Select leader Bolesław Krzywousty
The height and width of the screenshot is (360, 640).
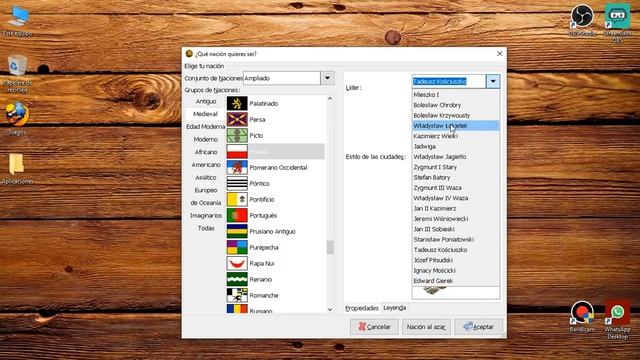point(456,115)
